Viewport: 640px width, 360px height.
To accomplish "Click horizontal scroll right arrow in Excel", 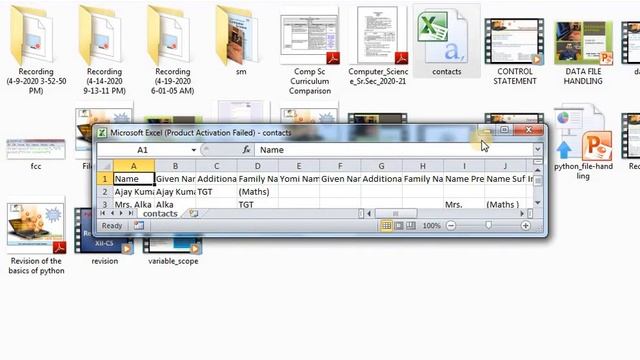I will 522,213.
